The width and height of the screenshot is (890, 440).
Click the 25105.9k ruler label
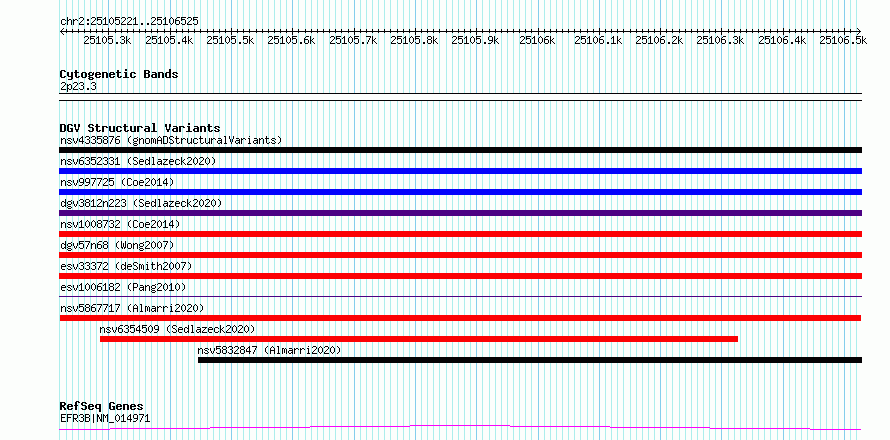[475, 40]
